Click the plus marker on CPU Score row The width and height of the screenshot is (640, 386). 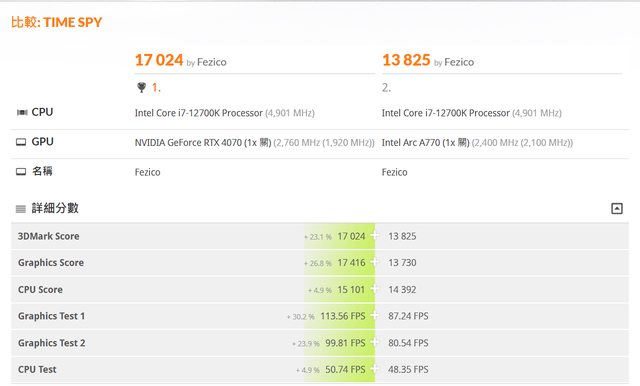(374, 289)
